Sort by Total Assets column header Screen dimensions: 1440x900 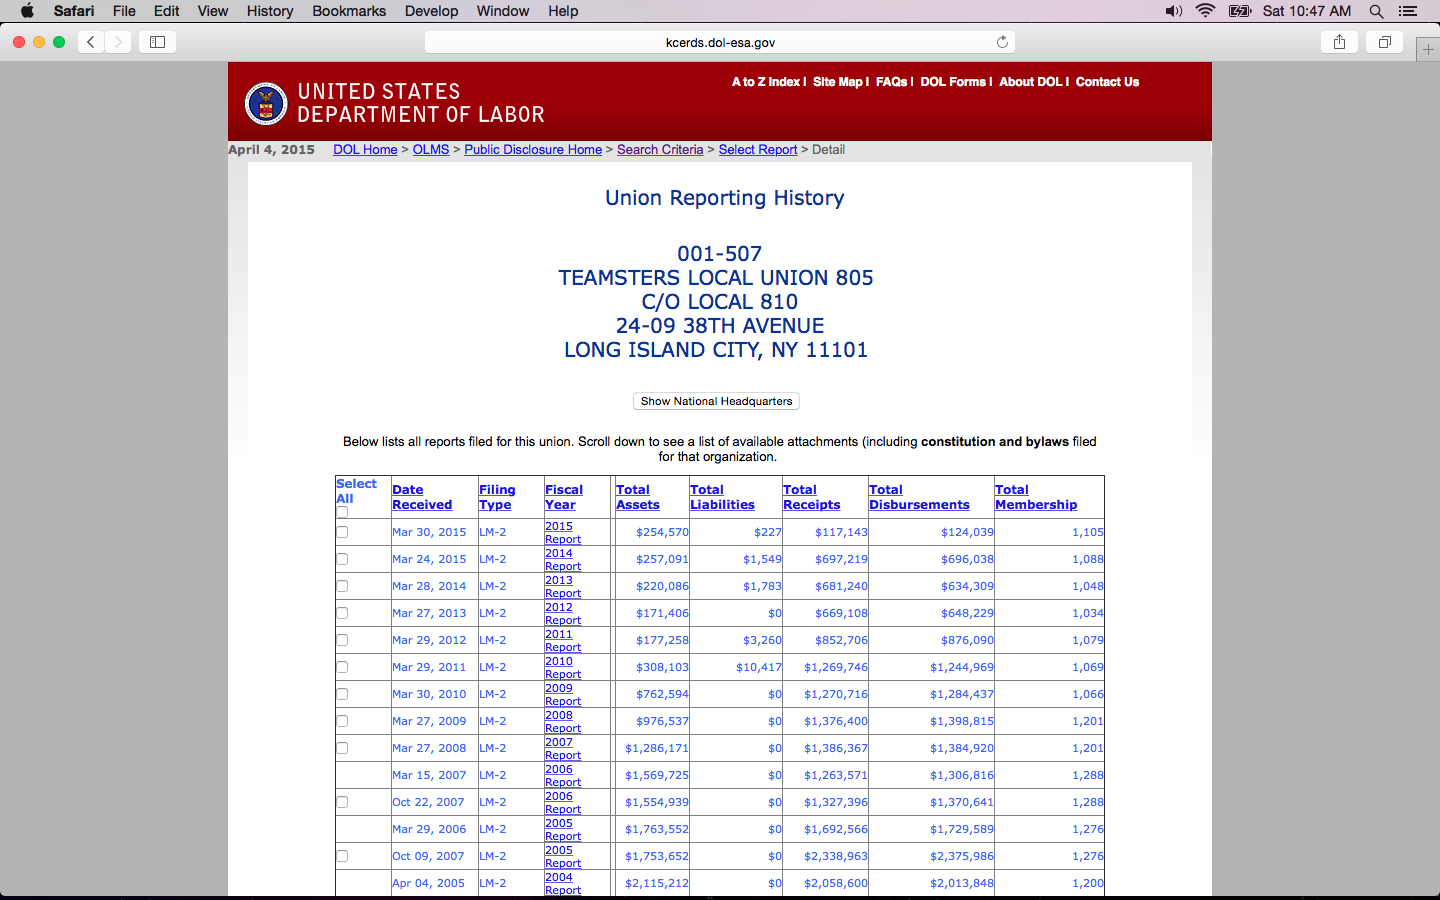(638, 497)
